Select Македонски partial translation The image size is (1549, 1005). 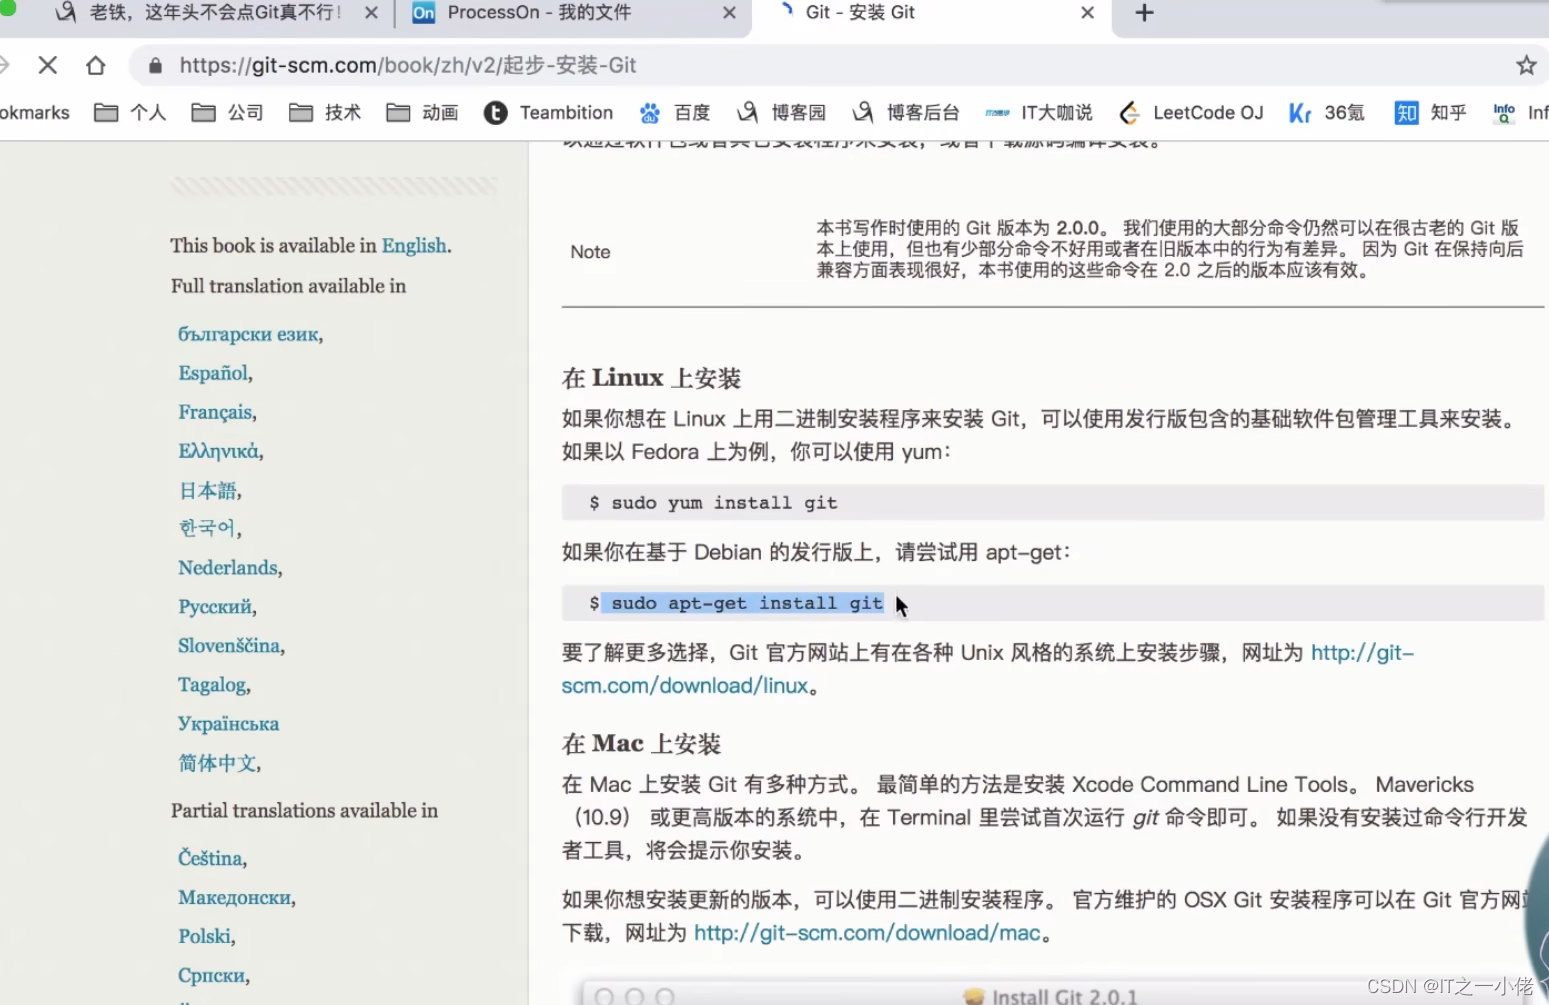[235, 897]
